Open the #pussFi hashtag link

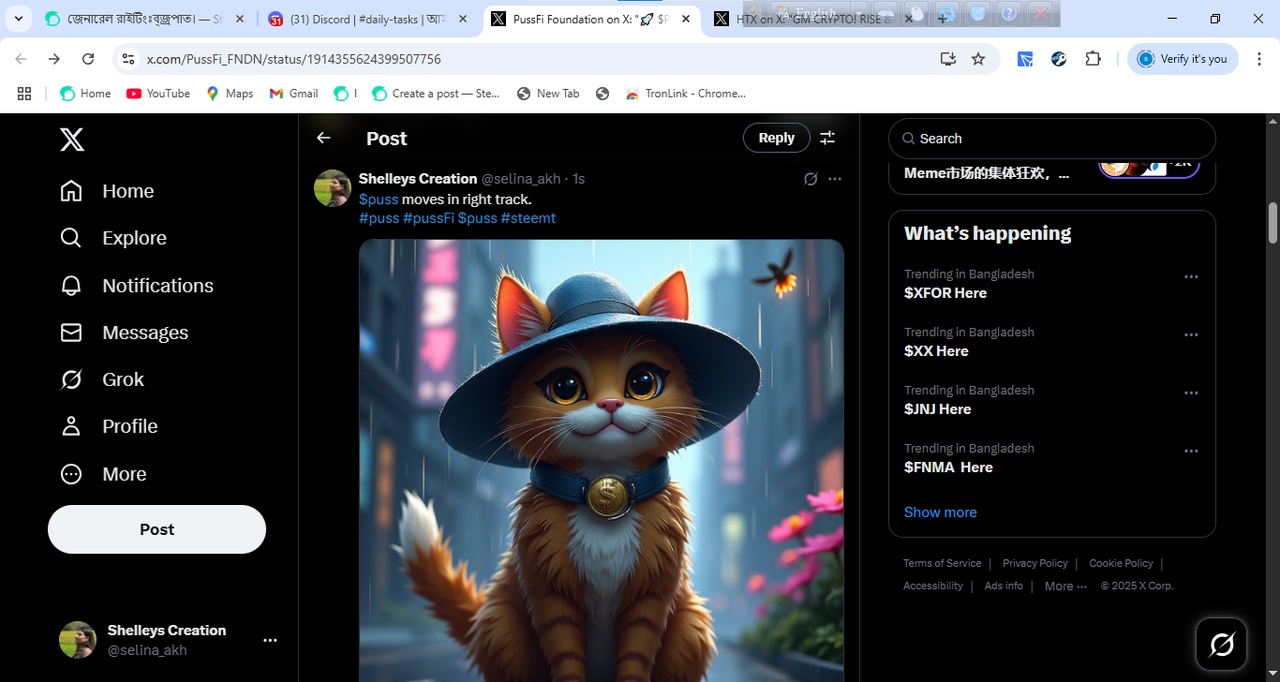coord(429,218)
